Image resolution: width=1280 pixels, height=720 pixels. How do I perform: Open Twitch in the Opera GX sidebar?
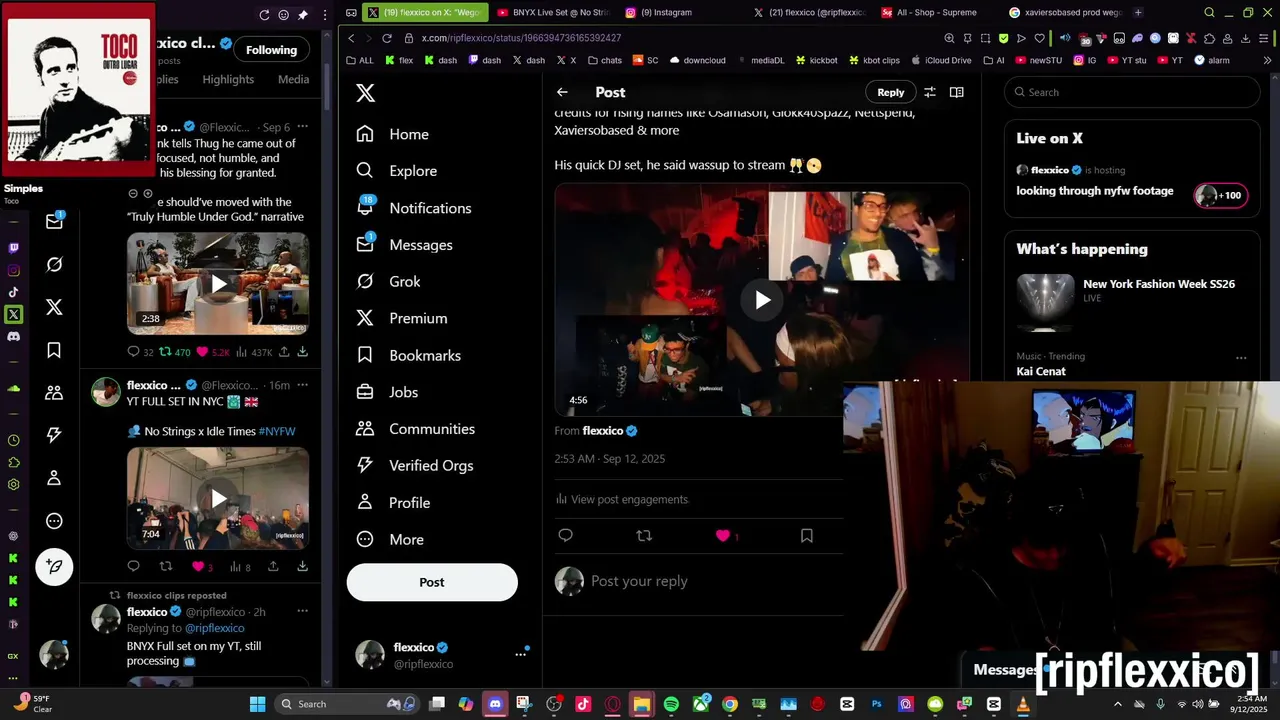click(x=13, y=248)
